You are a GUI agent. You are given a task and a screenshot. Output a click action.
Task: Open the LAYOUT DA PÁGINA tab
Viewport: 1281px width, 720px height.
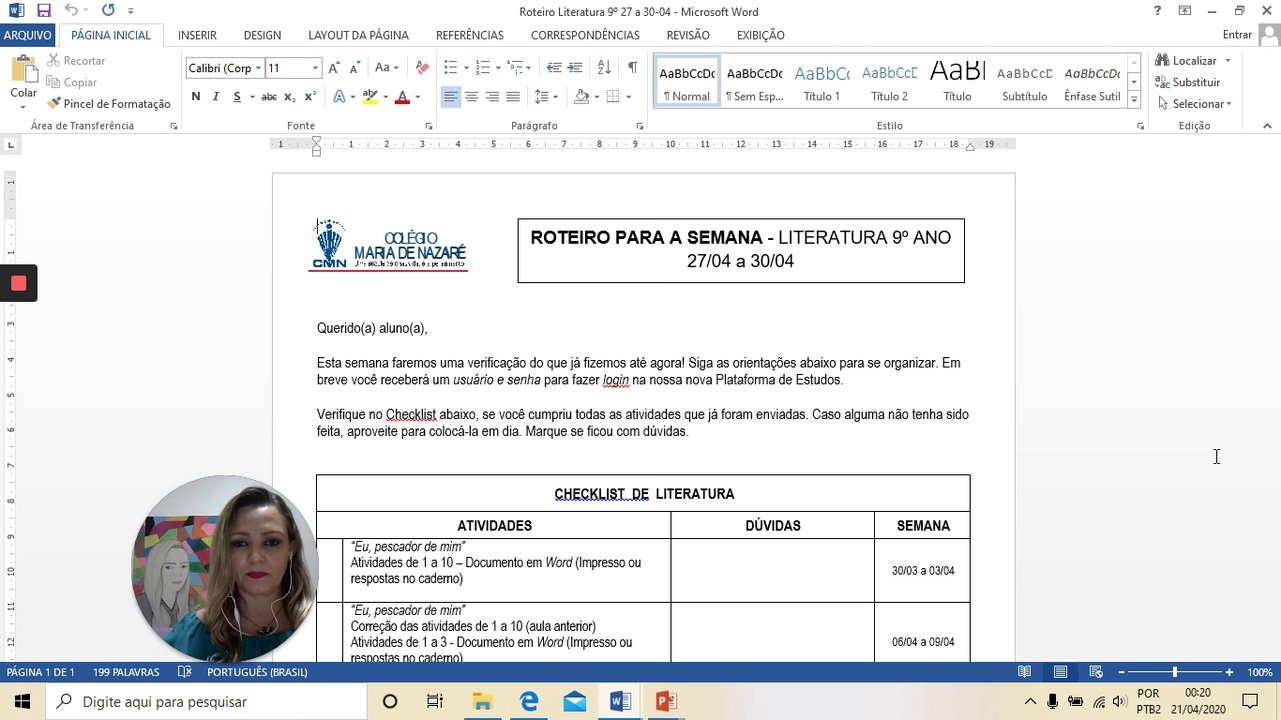(358, 35)
